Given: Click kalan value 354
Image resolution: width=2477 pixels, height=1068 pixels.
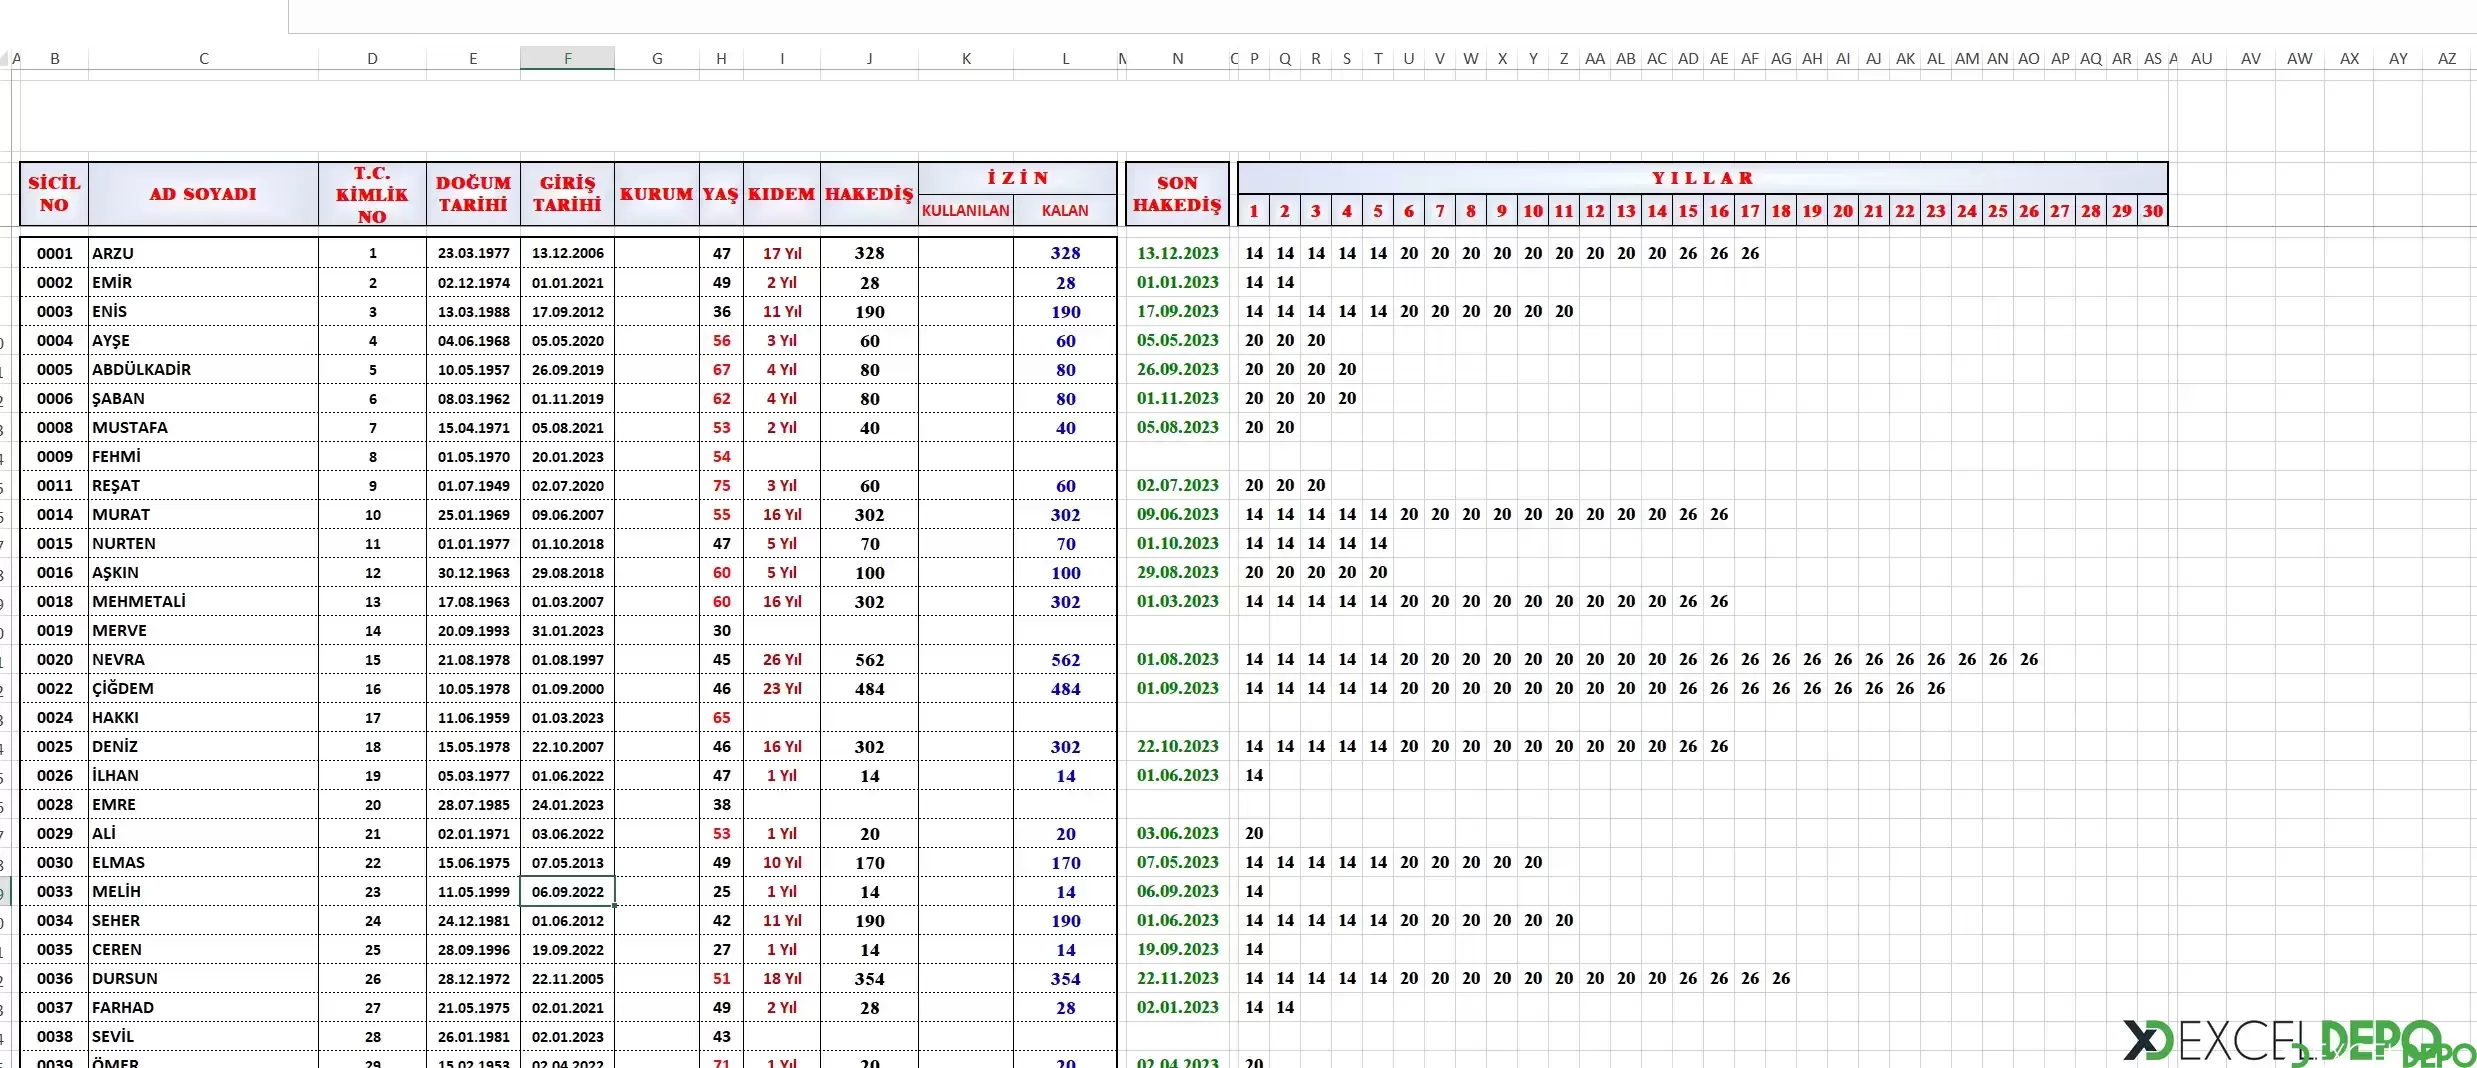Looking at the screenshot, I should click(1065, 978).
